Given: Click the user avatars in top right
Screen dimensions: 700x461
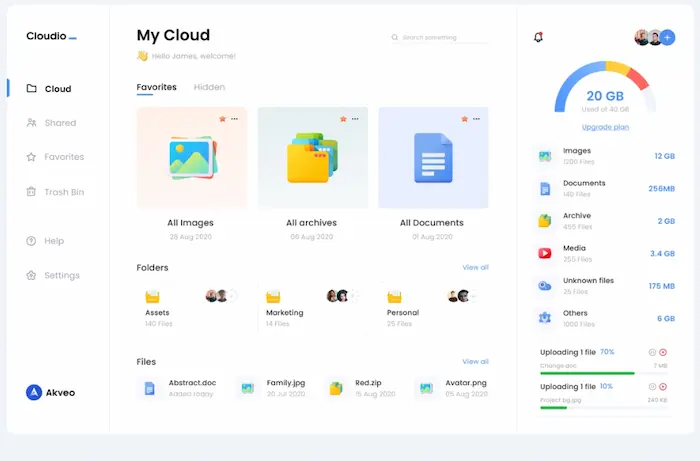Looking at the screenshot, I should click(x=648, y=37).
